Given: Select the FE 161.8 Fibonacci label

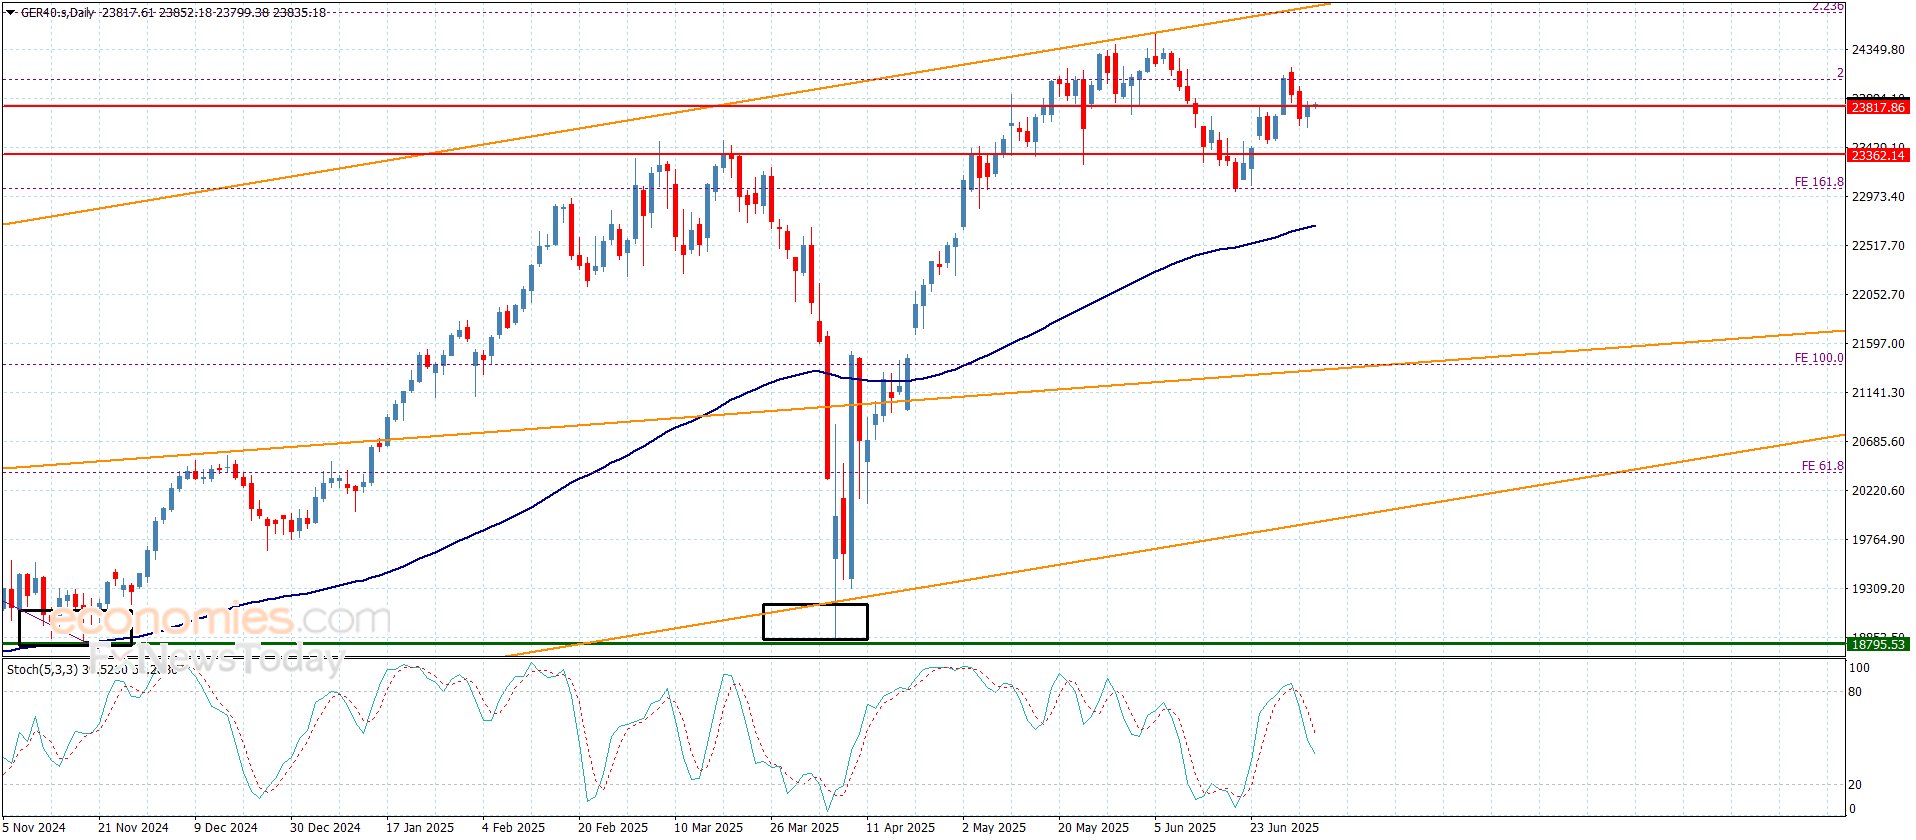Looking at the screenshot, I should 1818,182.
